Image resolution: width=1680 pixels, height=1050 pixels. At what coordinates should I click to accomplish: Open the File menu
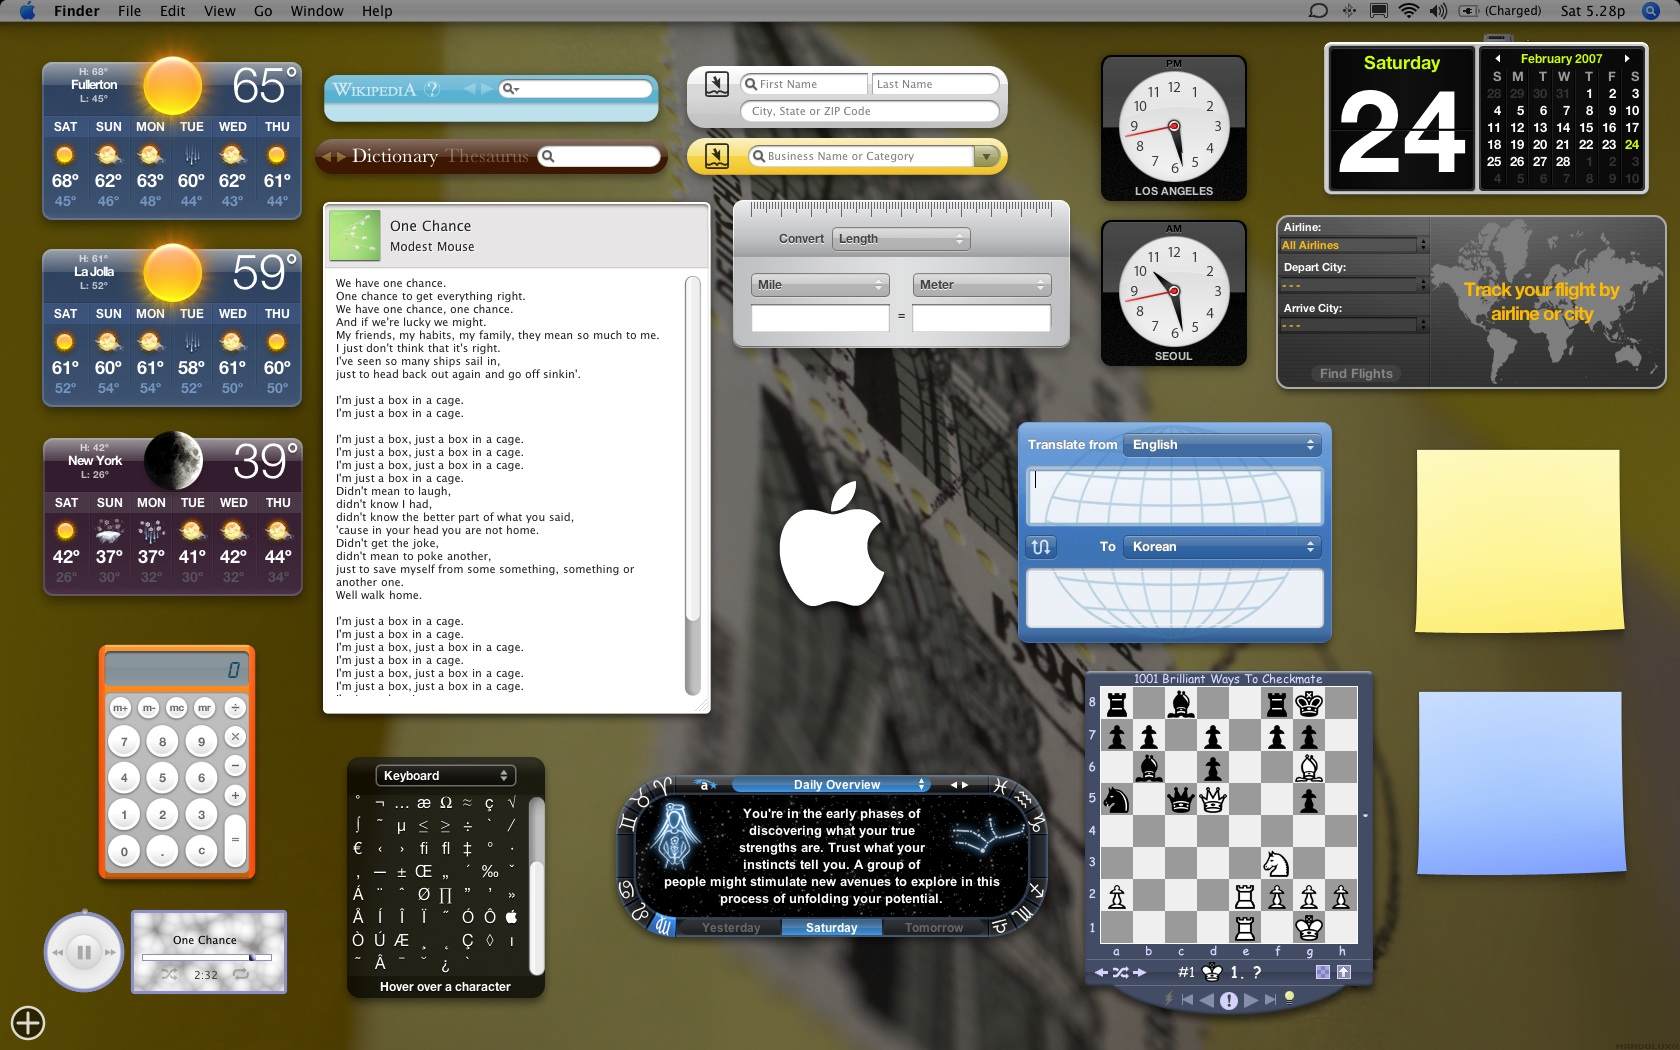point(129,11)
